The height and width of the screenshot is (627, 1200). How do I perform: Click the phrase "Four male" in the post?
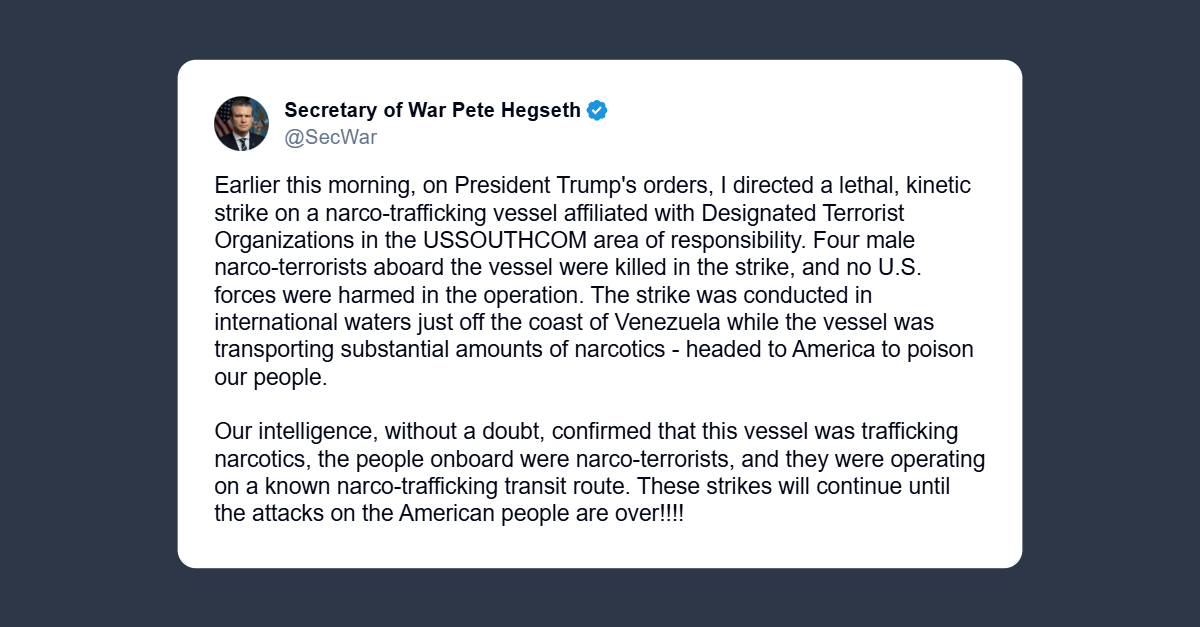coord(872,241)
